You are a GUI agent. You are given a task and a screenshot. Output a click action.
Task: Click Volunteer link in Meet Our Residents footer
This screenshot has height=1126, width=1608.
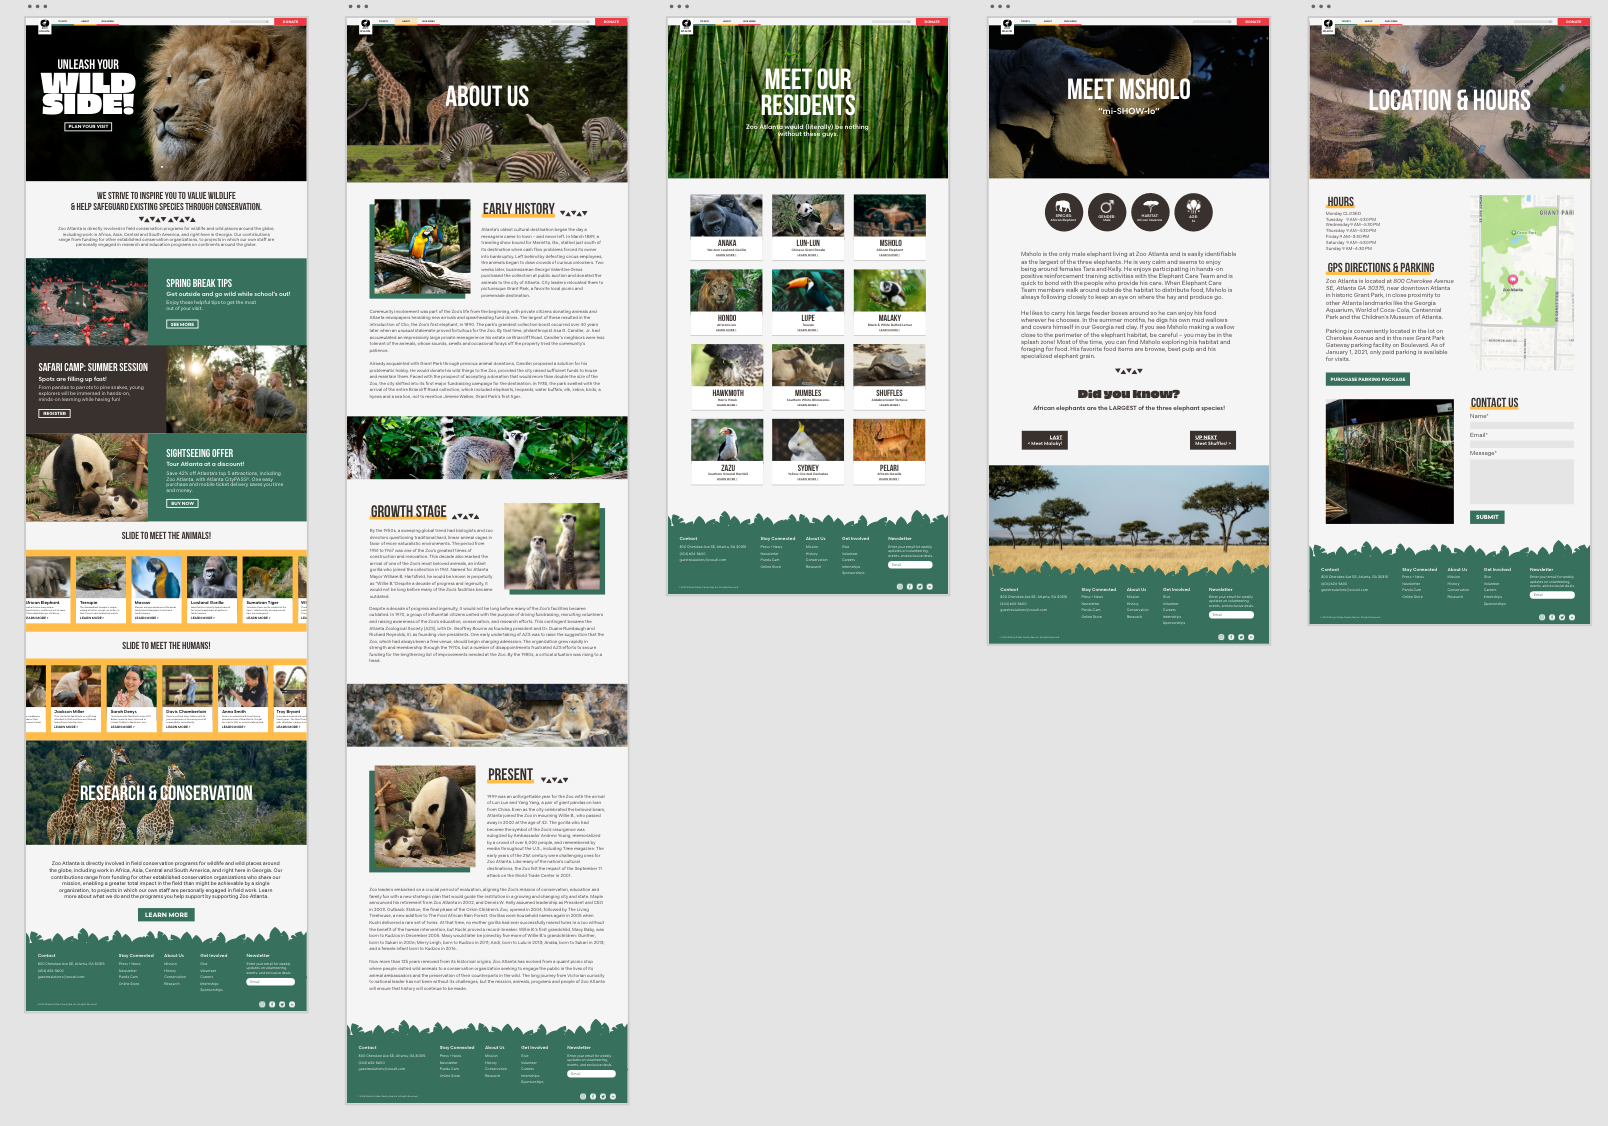(x=849, y=554)
